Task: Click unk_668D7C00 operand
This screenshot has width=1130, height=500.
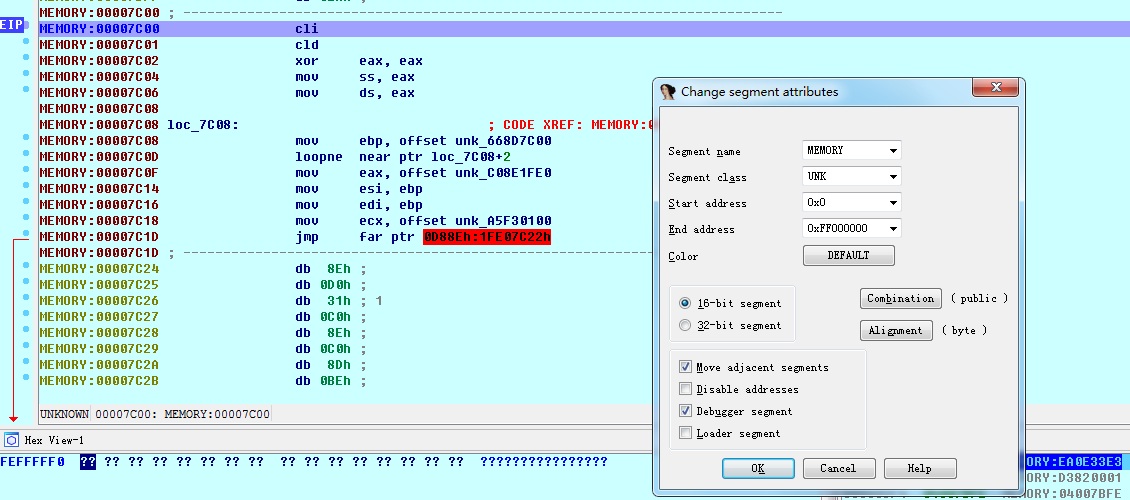Action: coord(503,140)
